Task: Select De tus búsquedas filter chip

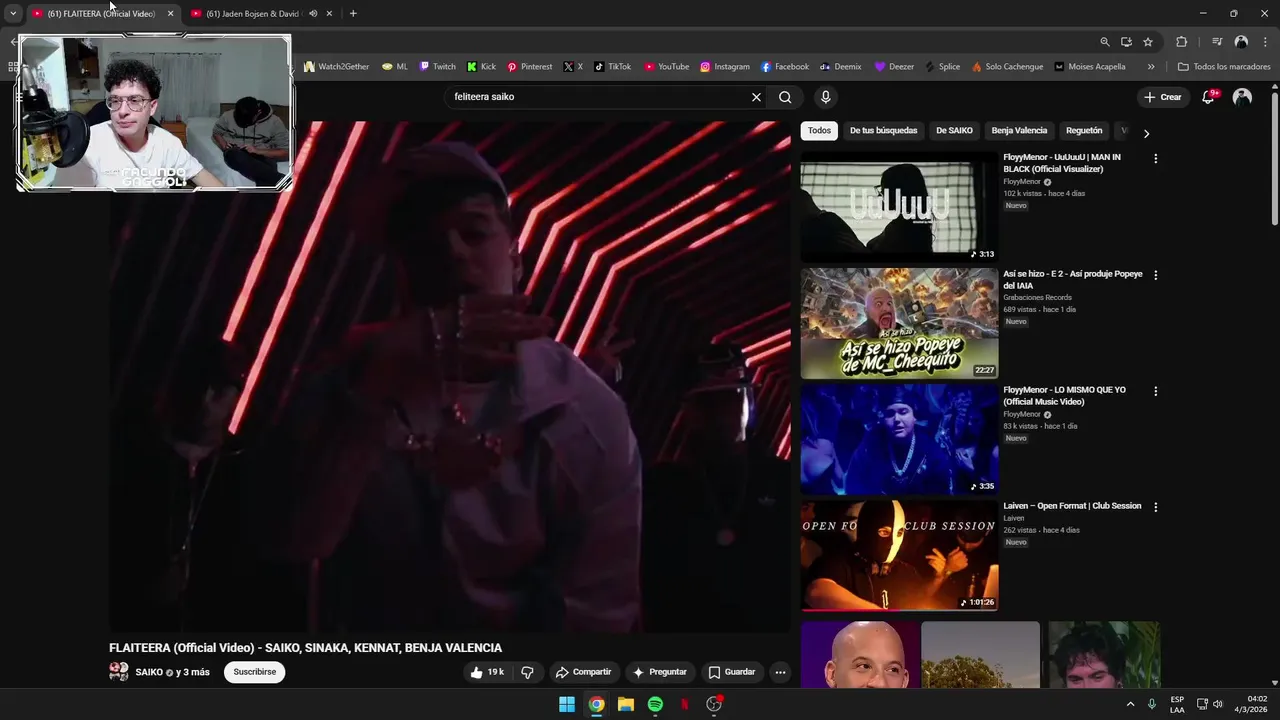Action: (883, 131)
